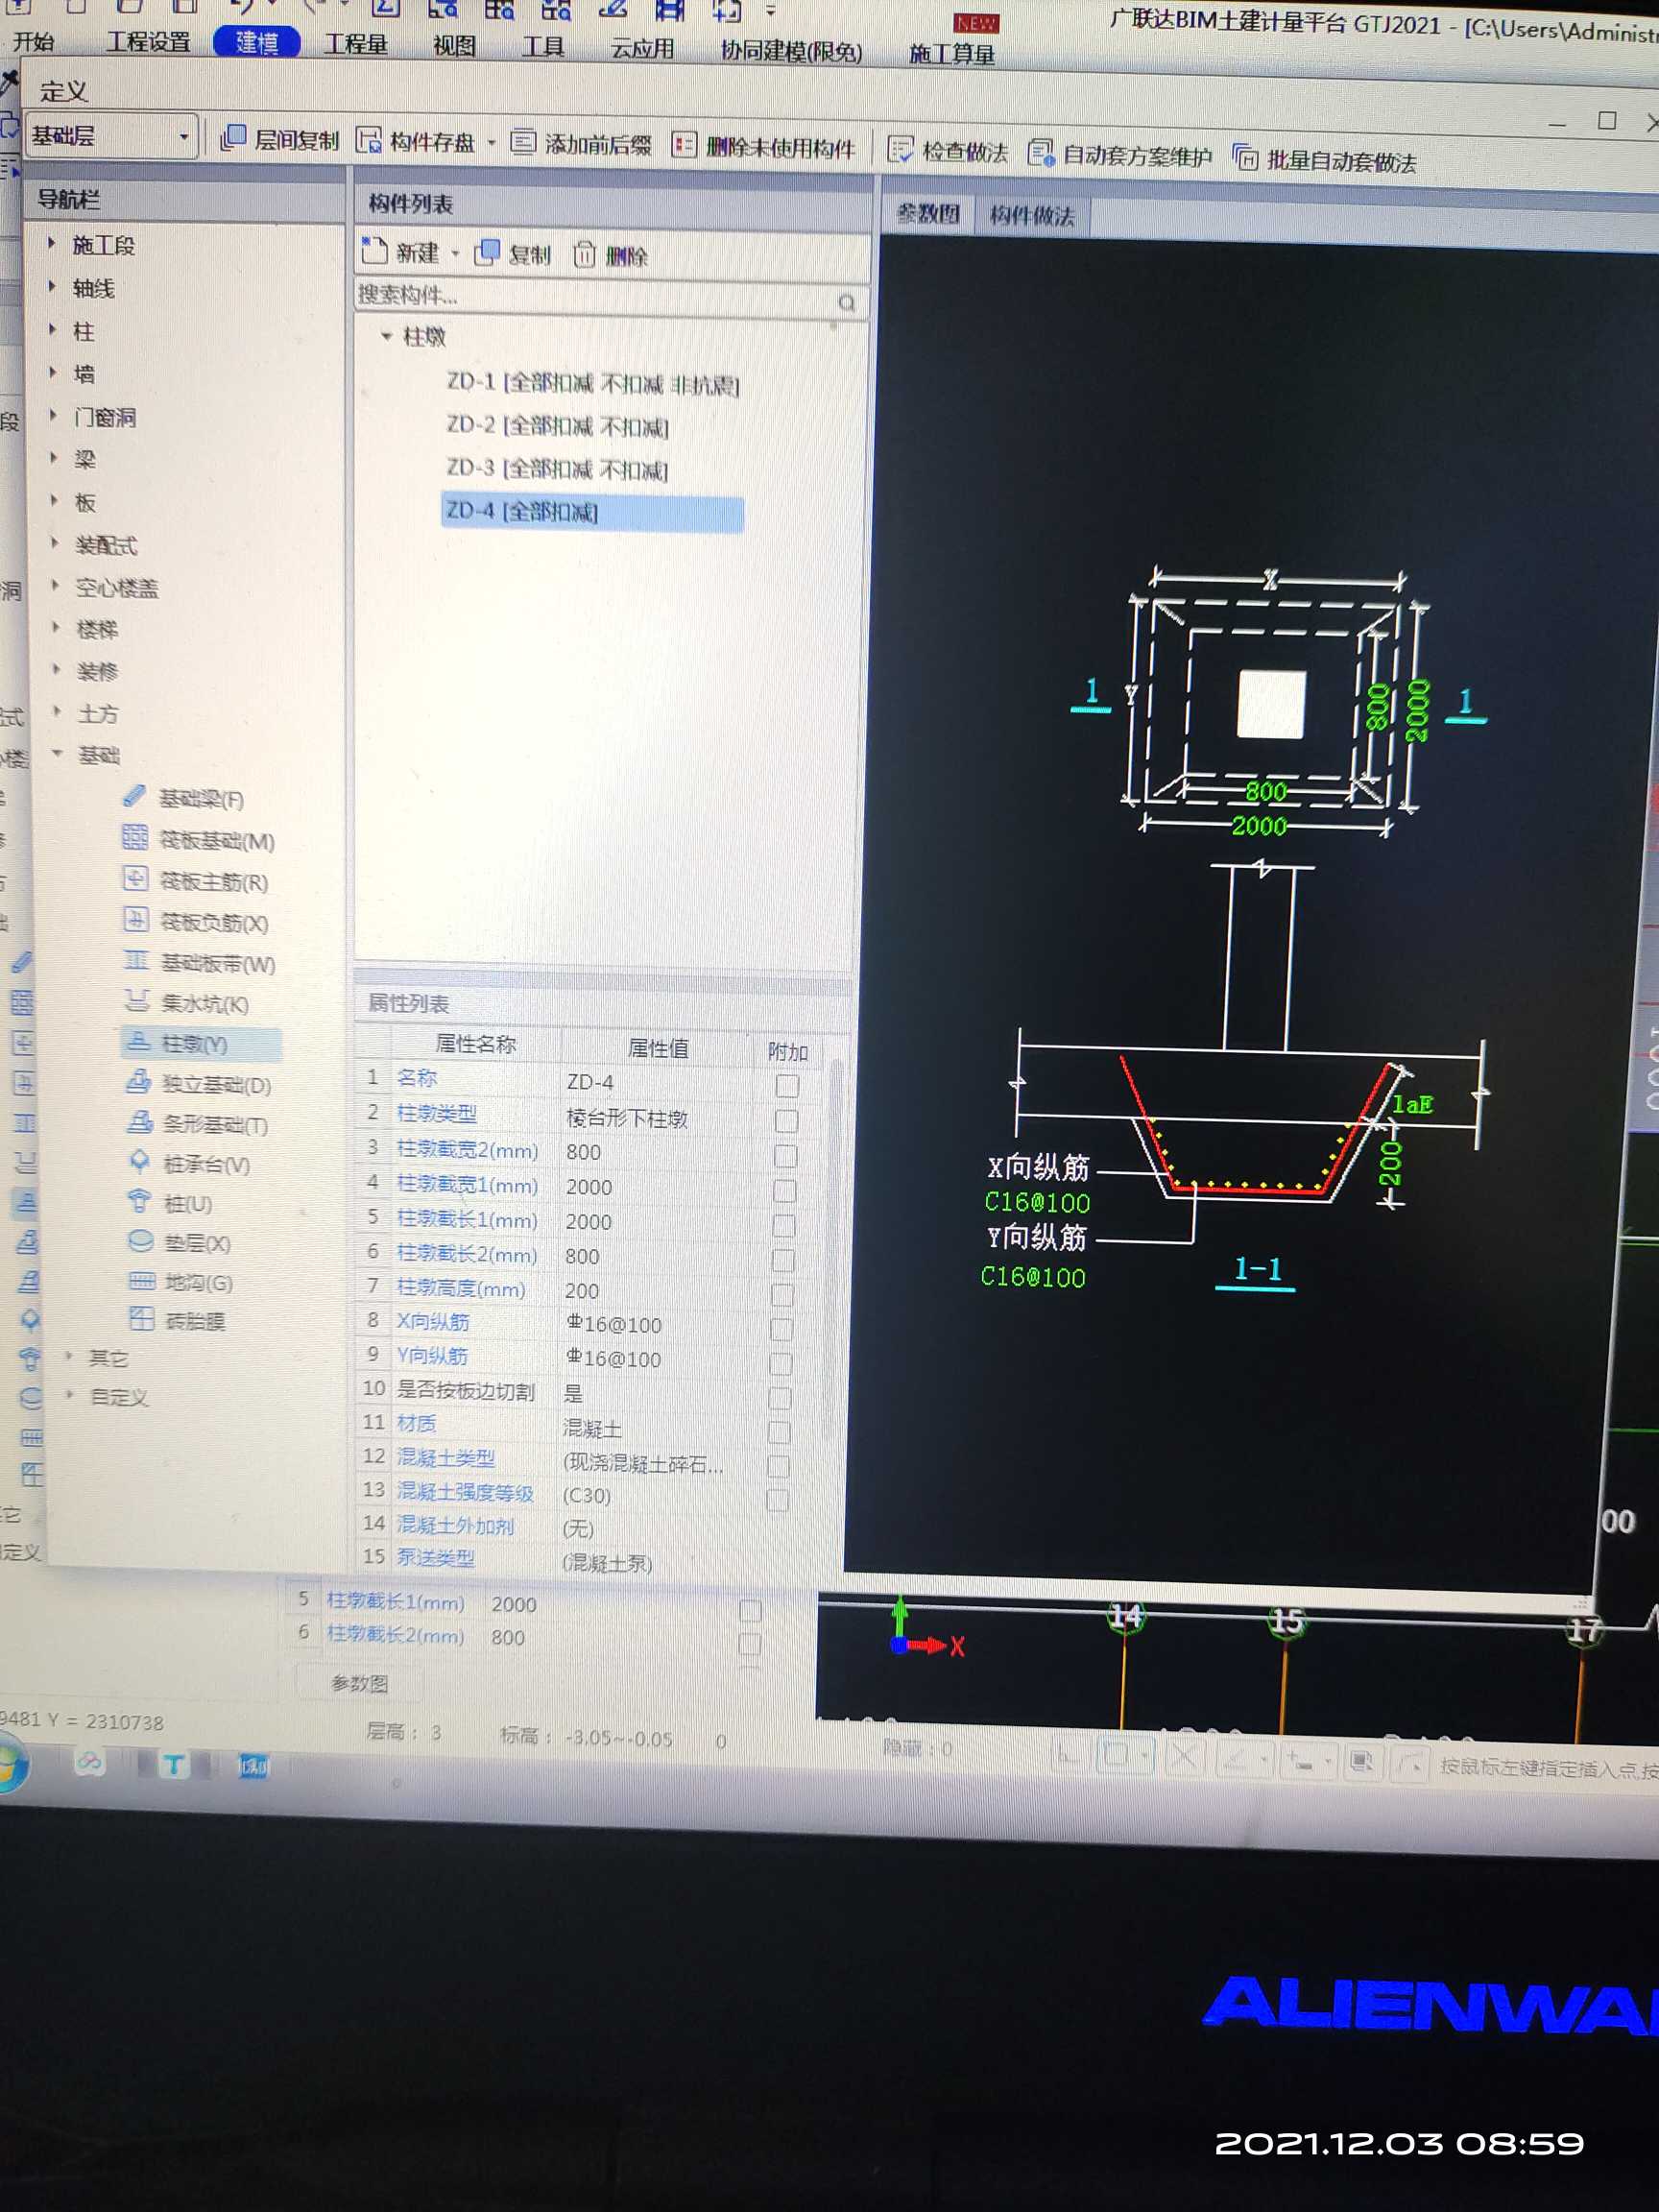Collapse 柱墩 group in component list
The height and width of the screenshot is (2212, 1659).
[386, 336]
